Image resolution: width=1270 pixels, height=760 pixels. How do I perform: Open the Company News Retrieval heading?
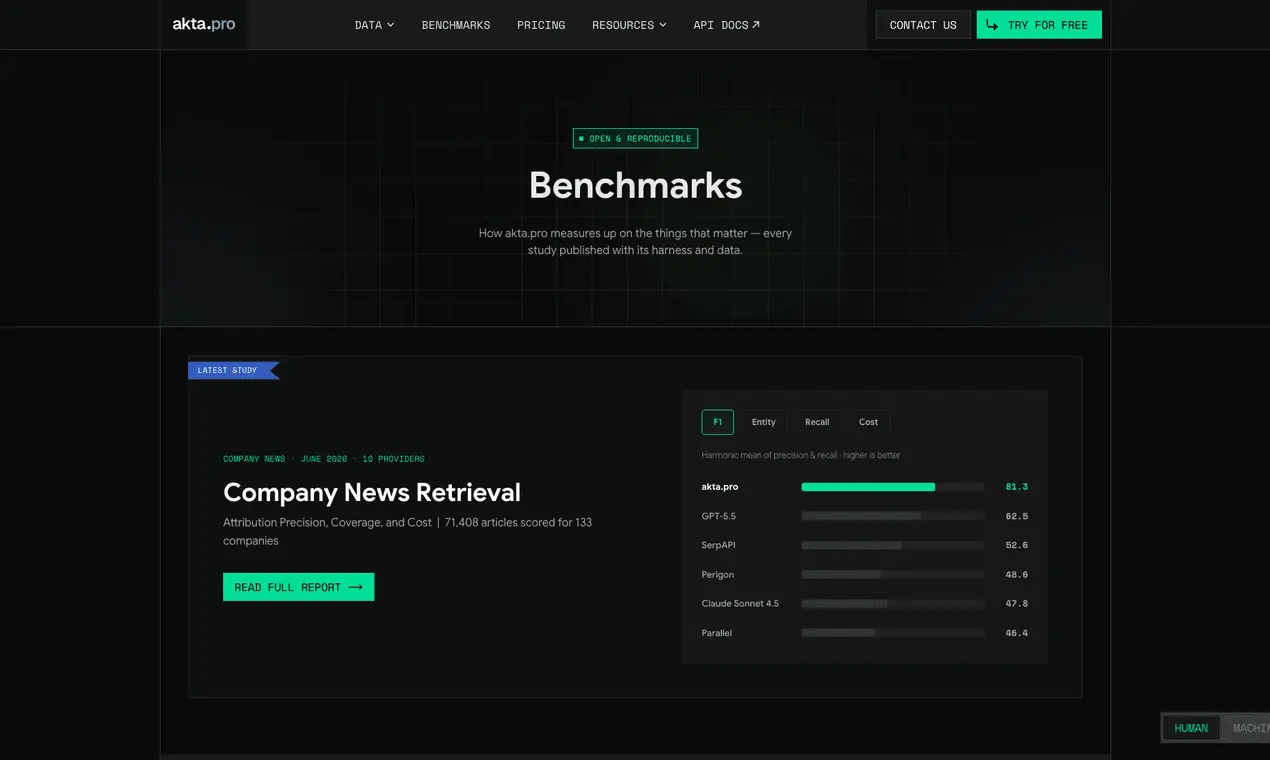click(372, 492)
